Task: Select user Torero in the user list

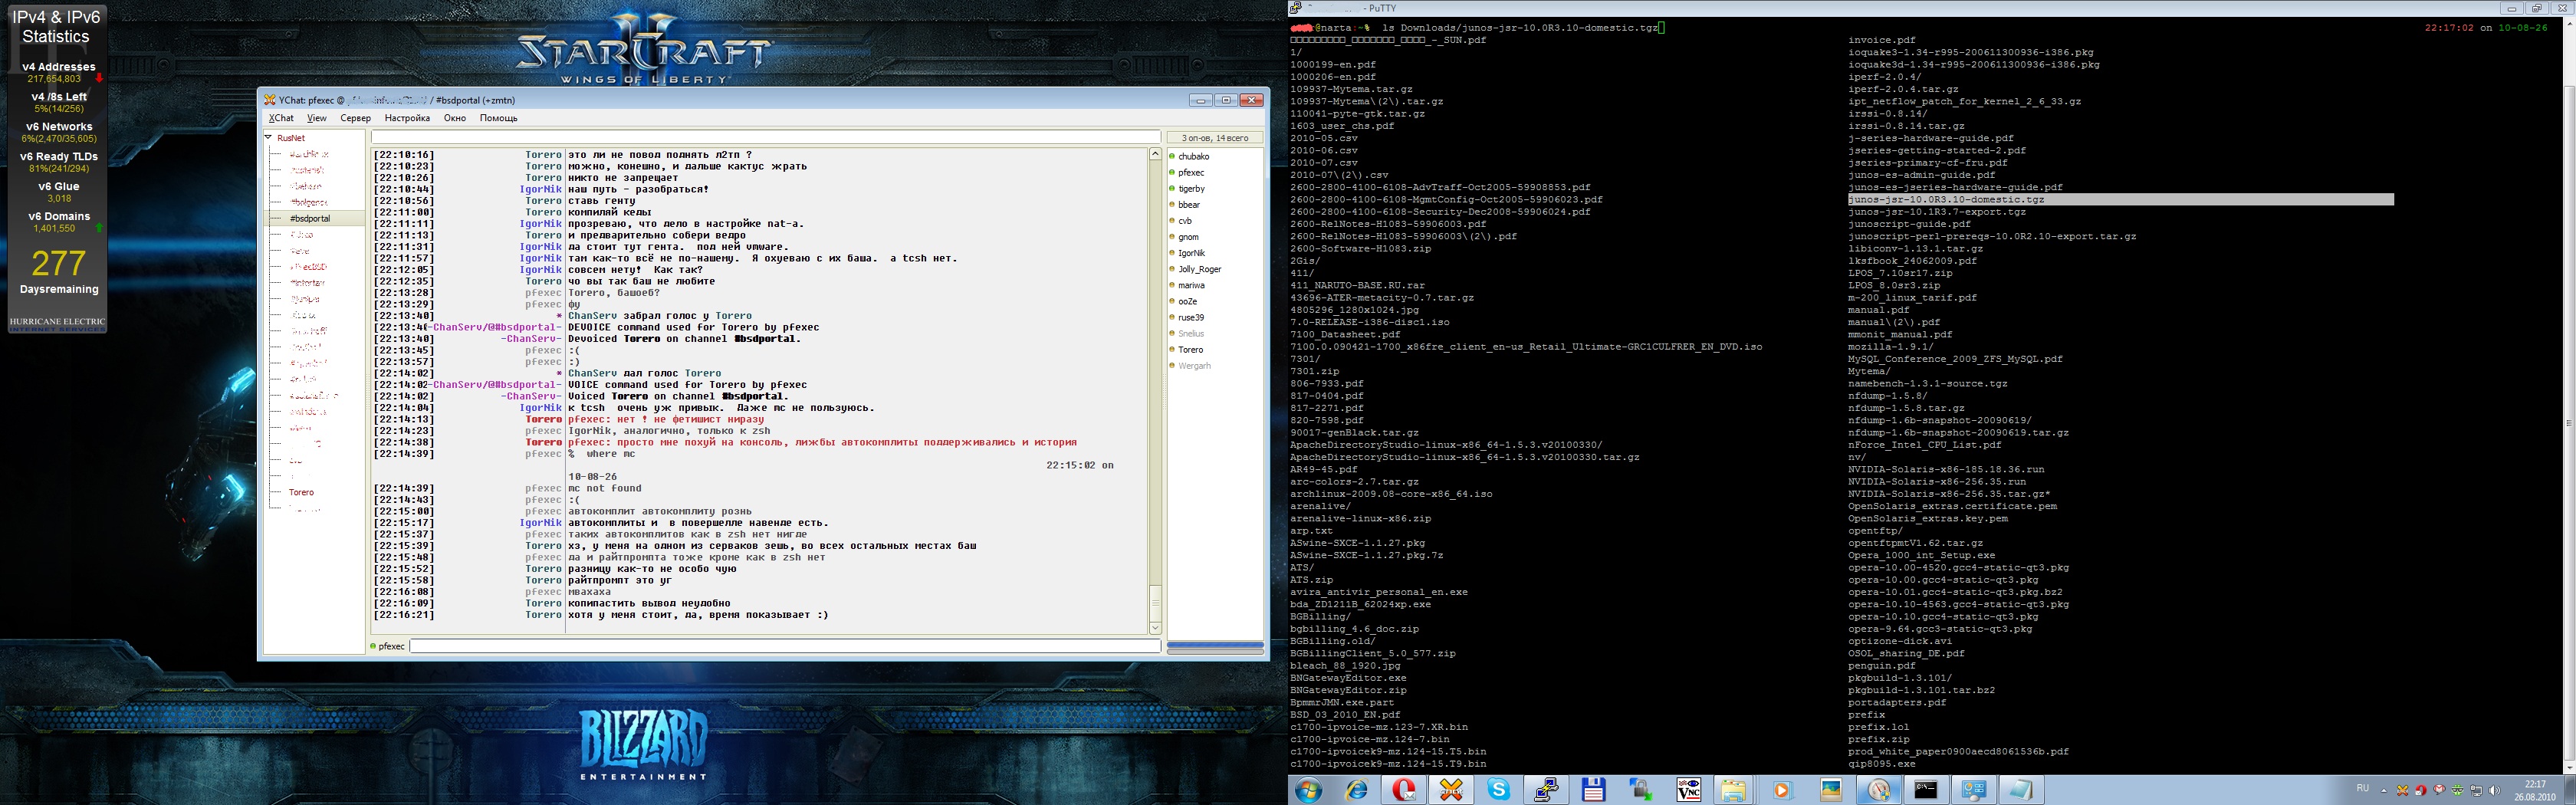Action: tap(1190, 350)
